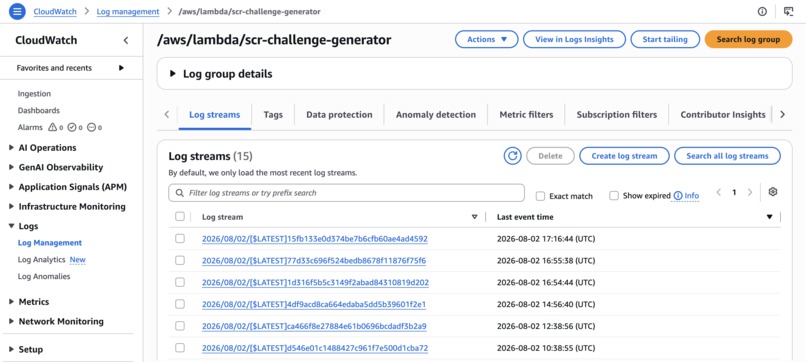Select the Log streams tab
Screen dimensions: 806x362
click(x=214, y=115)
